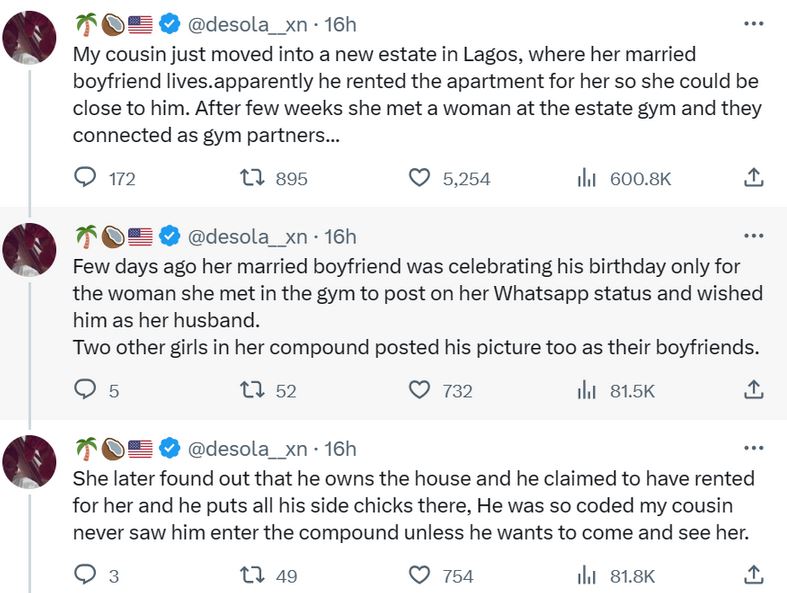Open more options menu on first tweet

tap(755, 24)
